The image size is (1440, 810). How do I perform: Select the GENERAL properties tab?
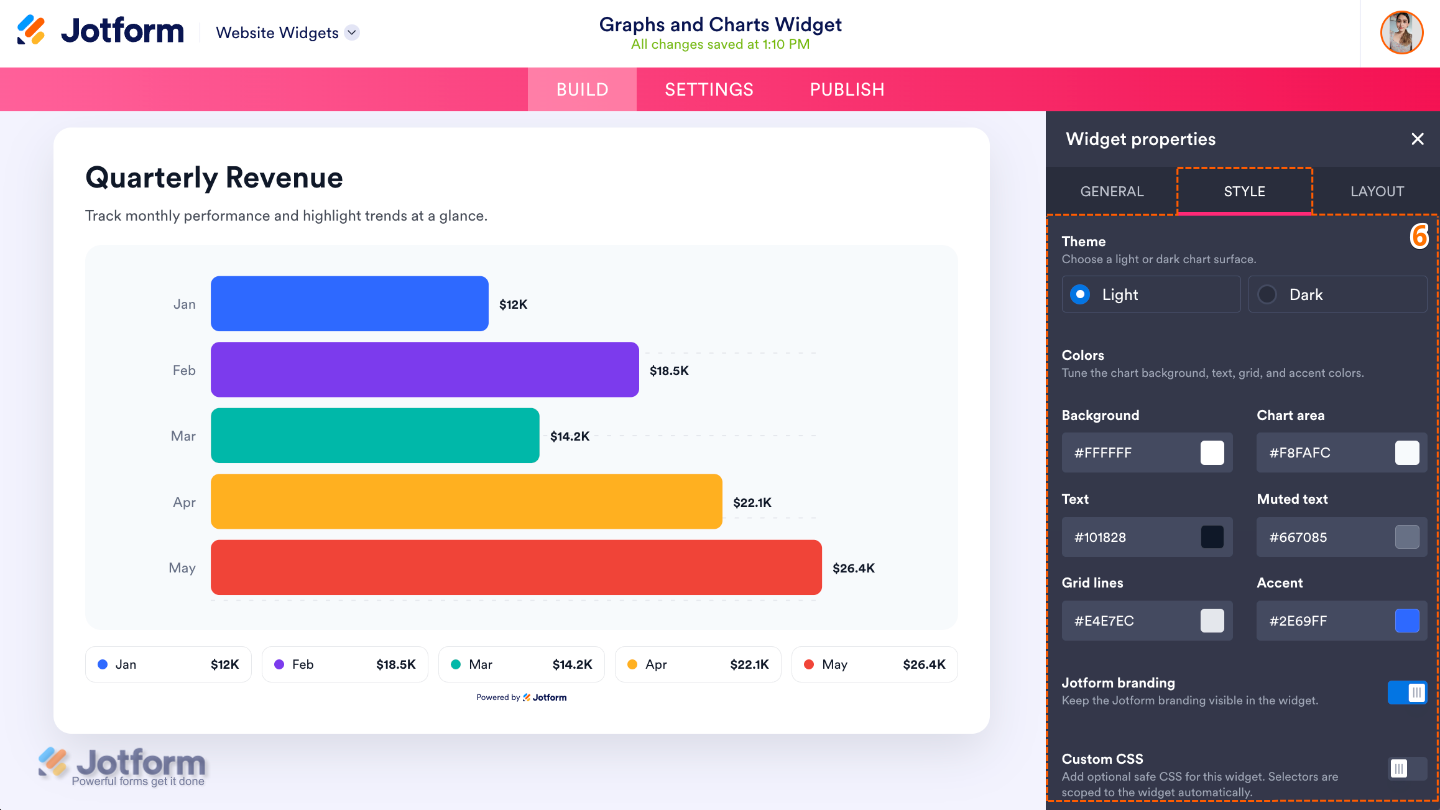point(1112,191)
